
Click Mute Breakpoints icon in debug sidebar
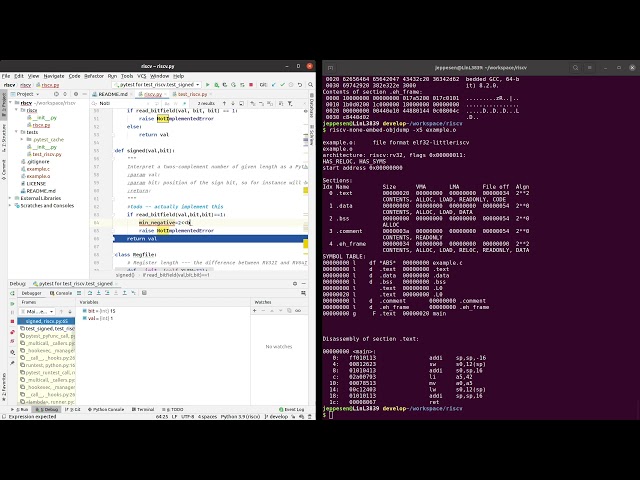[12, 341]
